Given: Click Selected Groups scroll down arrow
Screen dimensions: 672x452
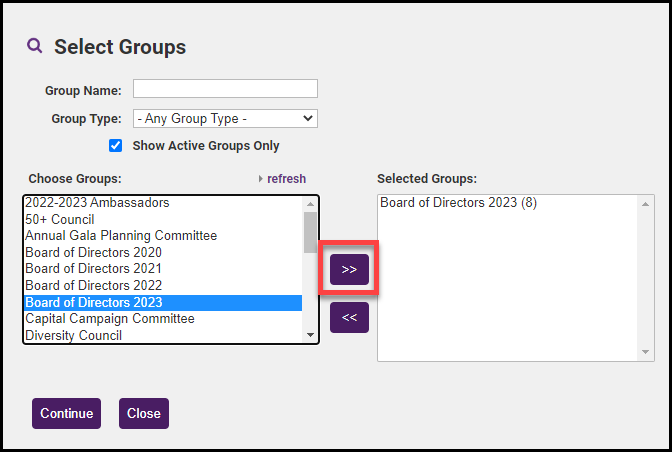Looking at the screenshot, I should click(645, 352).
